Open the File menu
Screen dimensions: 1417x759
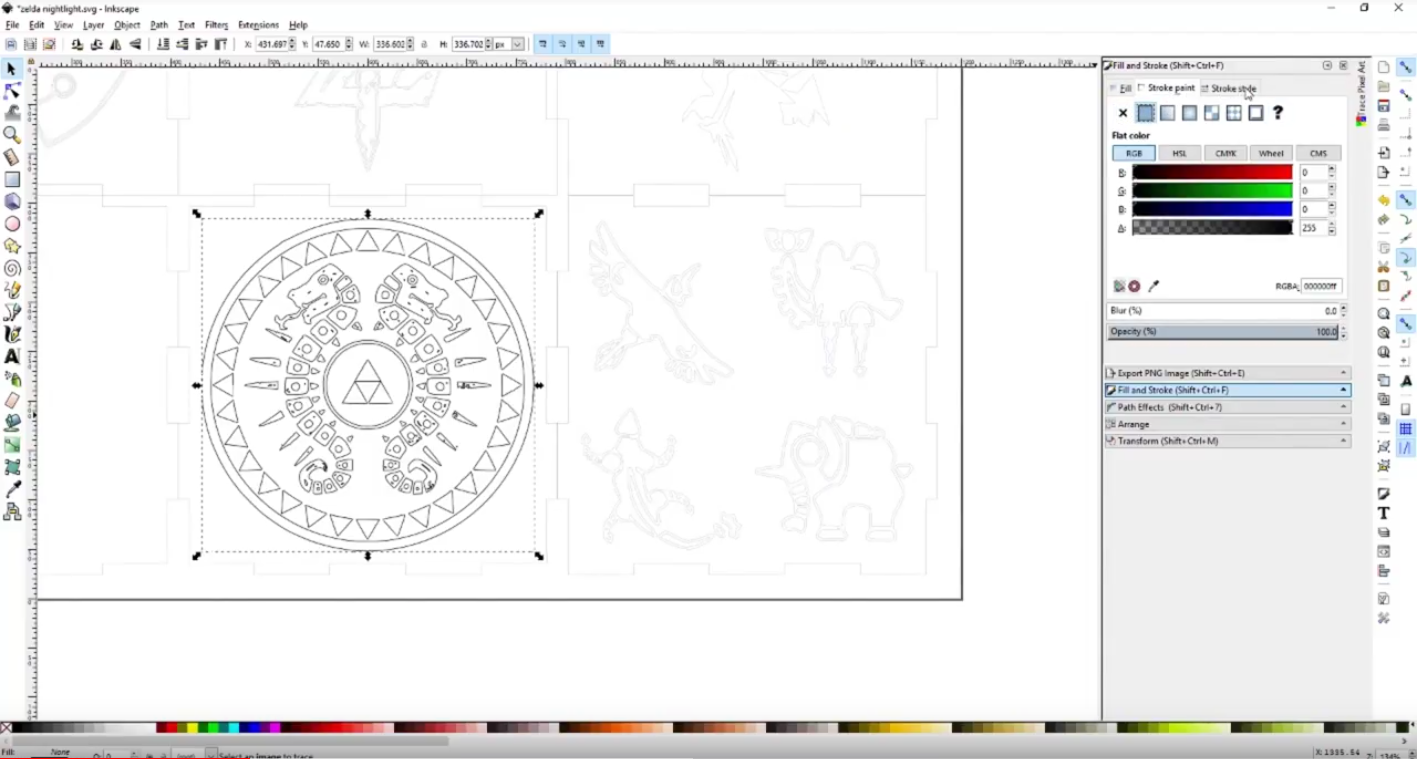[12, 25]
